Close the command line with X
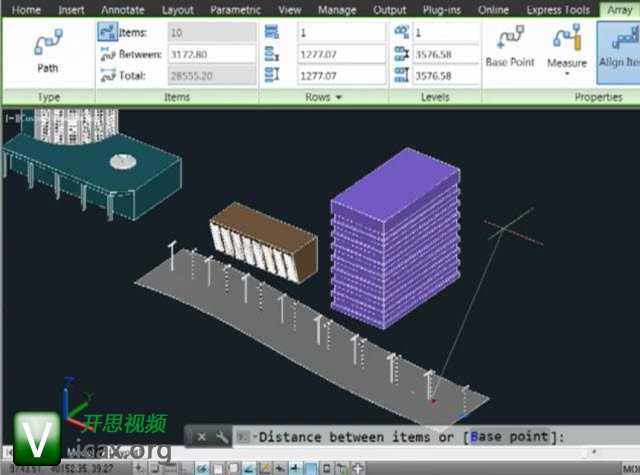This screenshot has height=475, width=640. (x=201, y=437)
